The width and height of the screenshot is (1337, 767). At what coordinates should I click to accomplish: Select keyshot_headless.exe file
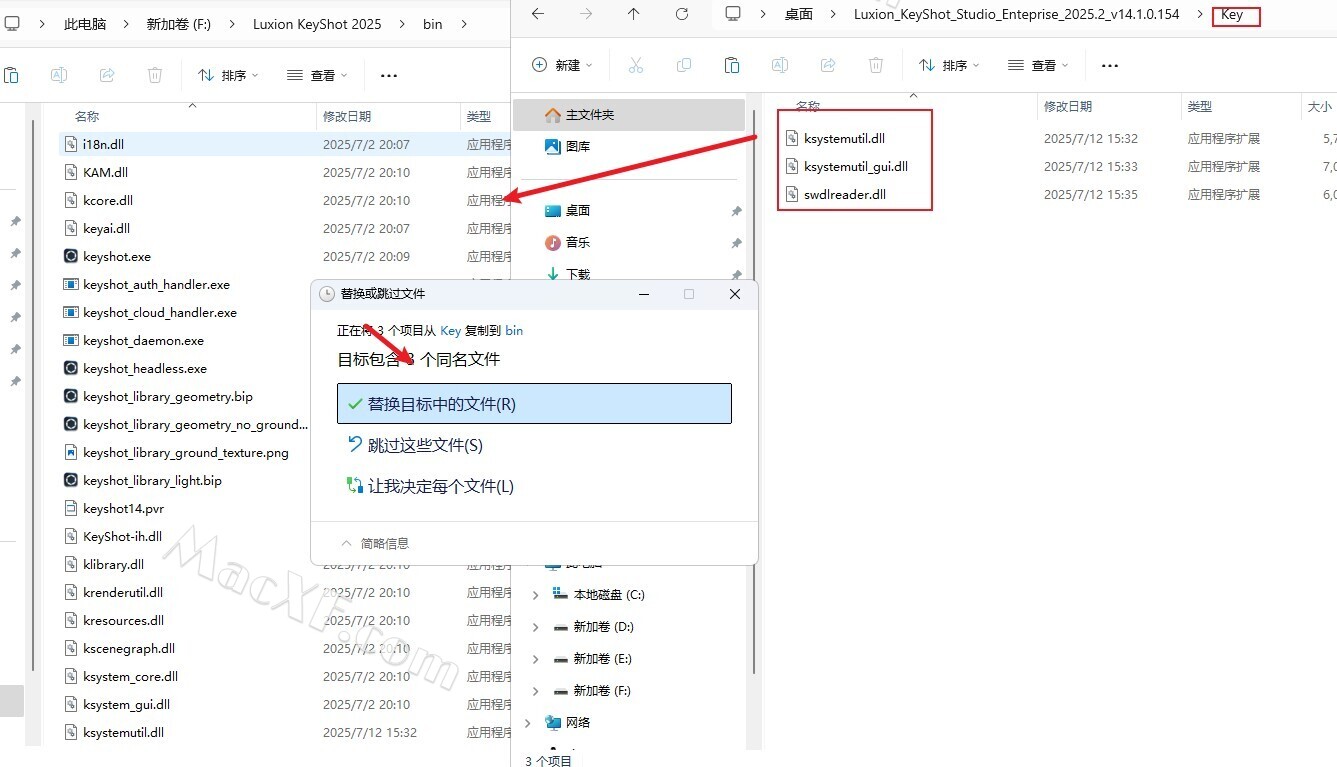(145, 368)
